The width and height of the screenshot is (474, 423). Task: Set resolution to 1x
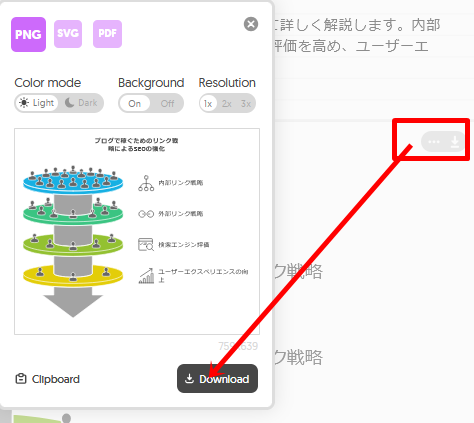[208, 104]
